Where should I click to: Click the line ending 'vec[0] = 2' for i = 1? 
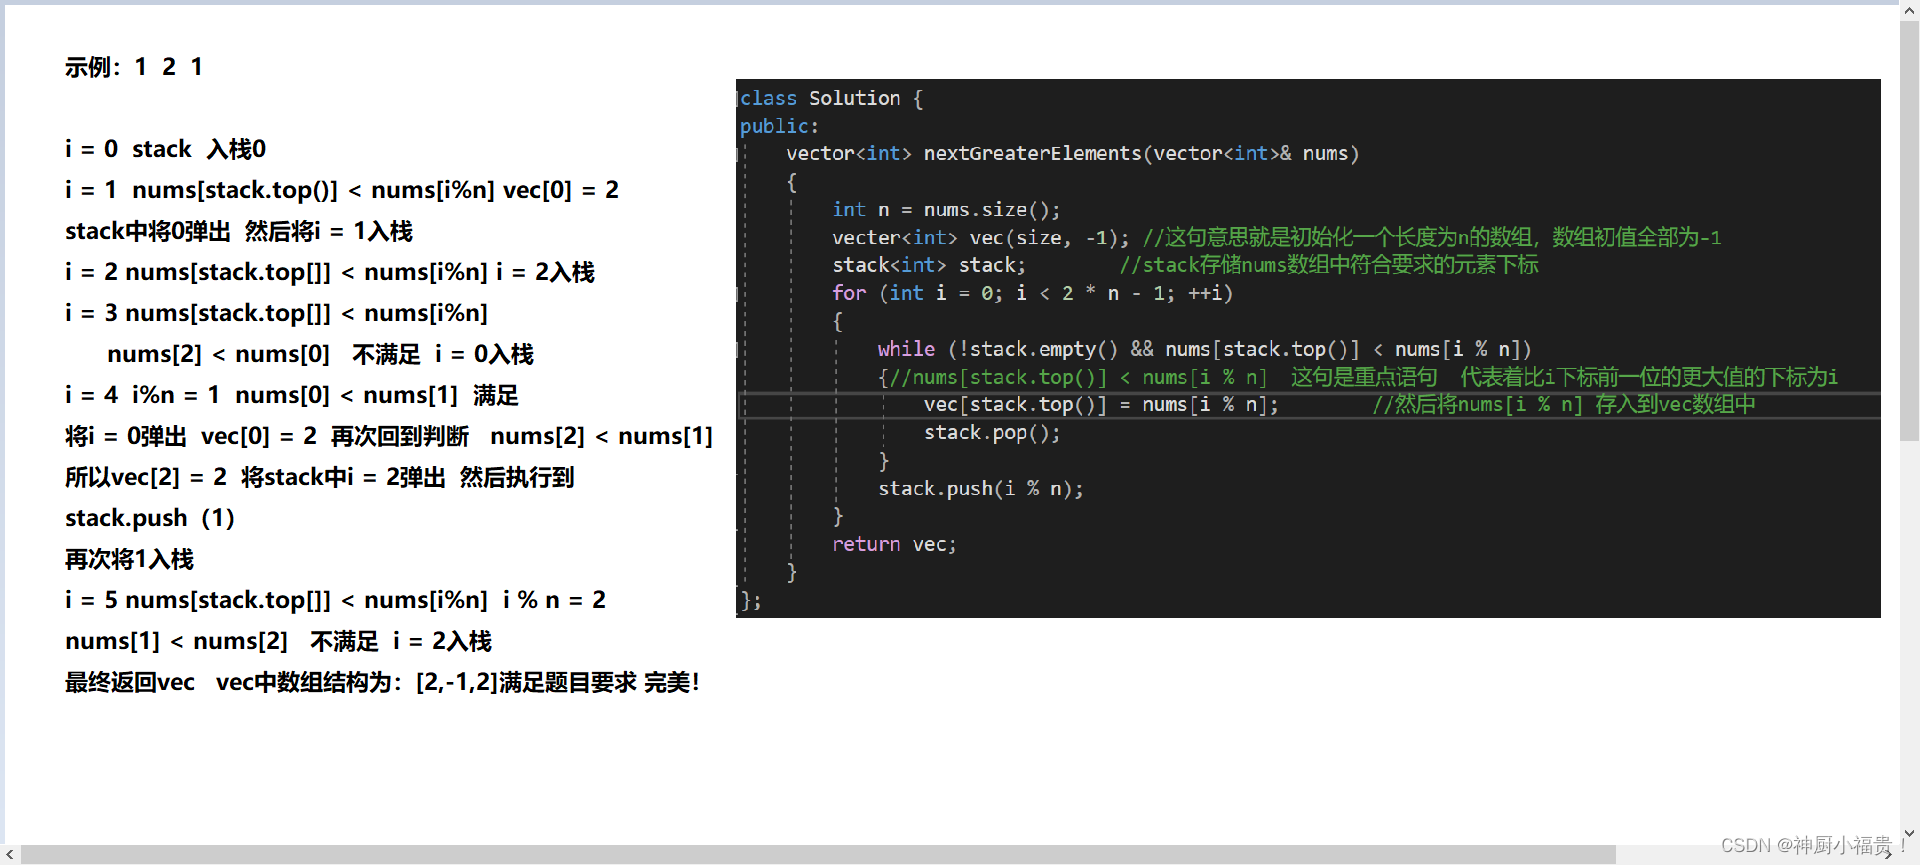pos(342,190)
